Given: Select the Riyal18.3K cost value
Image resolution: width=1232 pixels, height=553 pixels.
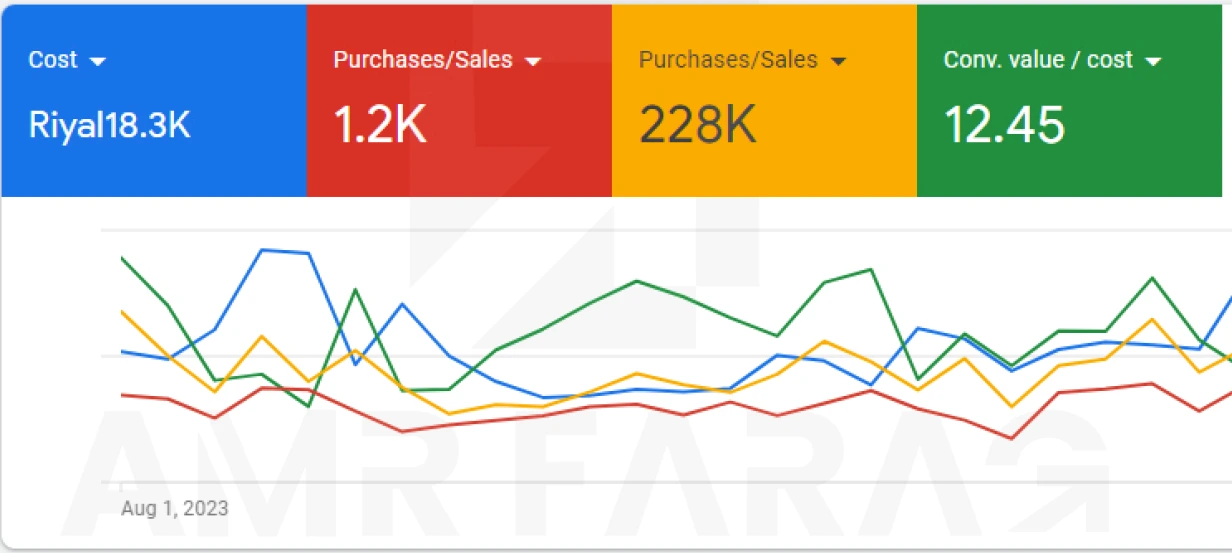Looking at the screenshot, I should point(109,126).
